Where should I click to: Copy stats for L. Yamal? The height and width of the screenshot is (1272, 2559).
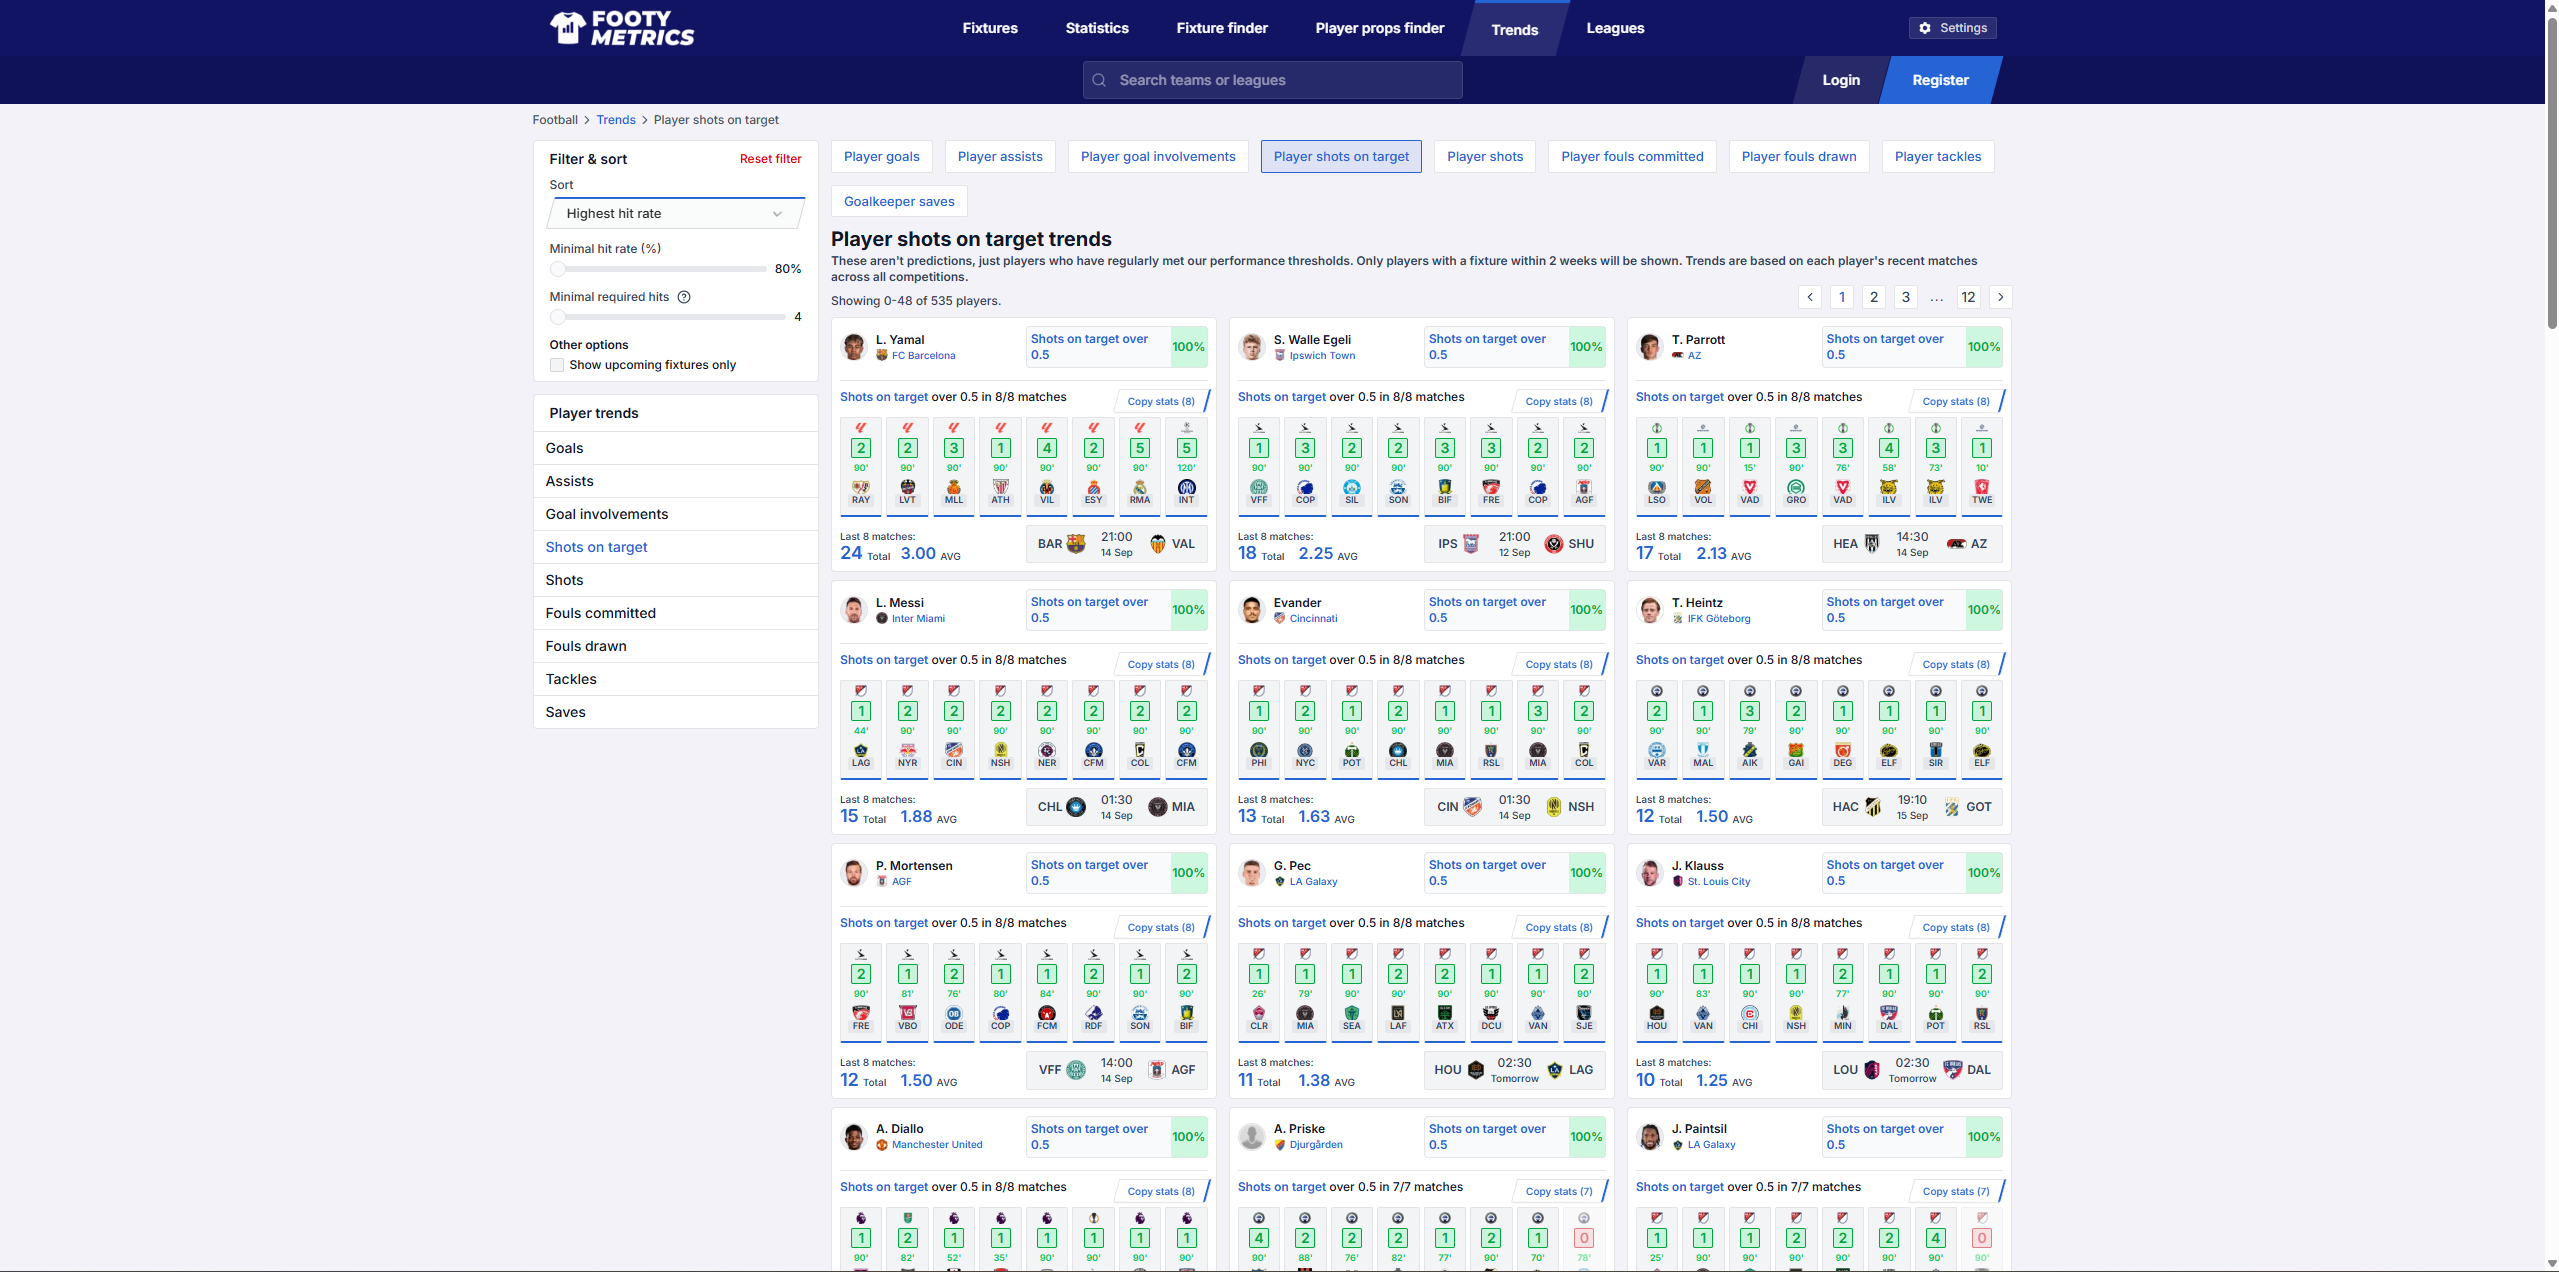[1161, 401]
